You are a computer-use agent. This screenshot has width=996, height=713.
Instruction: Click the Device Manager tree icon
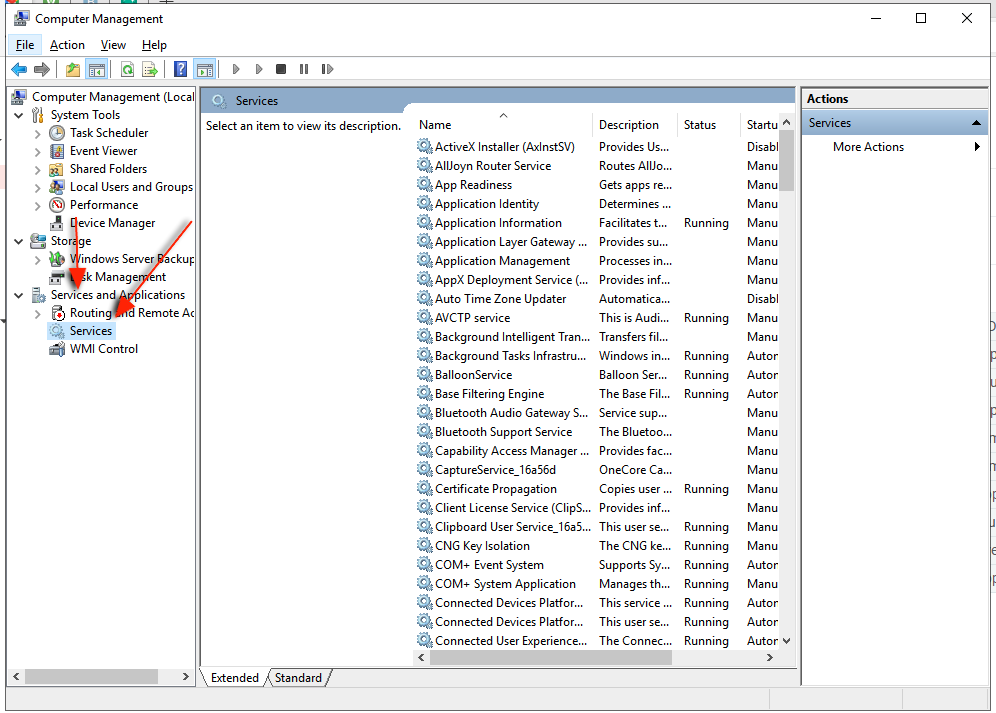point(57,223)
